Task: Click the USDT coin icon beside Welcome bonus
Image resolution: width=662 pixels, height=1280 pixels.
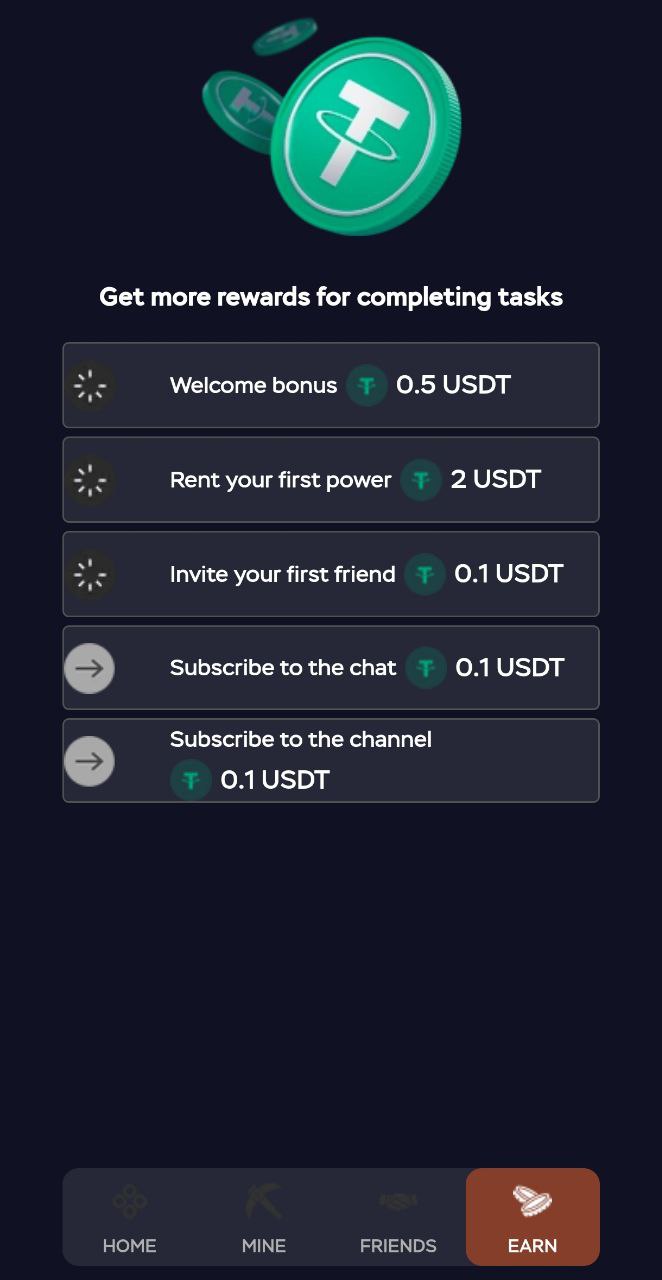Action: 367,385
